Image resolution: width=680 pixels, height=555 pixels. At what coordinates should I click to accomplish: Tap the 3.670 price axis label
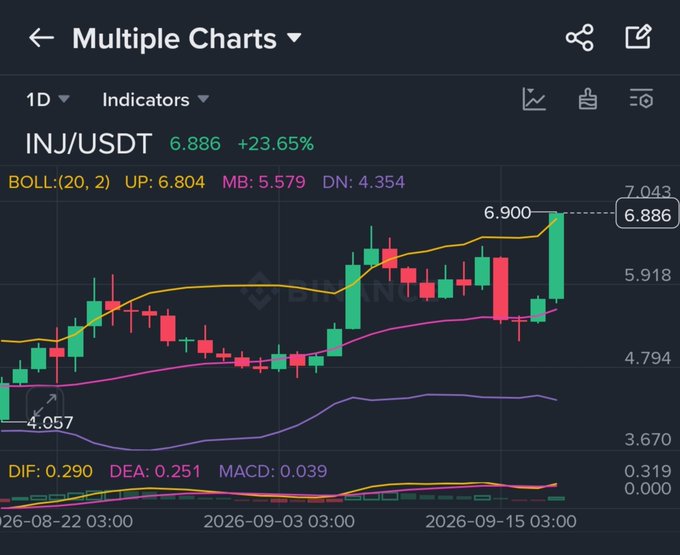click(x=647, y=440)
